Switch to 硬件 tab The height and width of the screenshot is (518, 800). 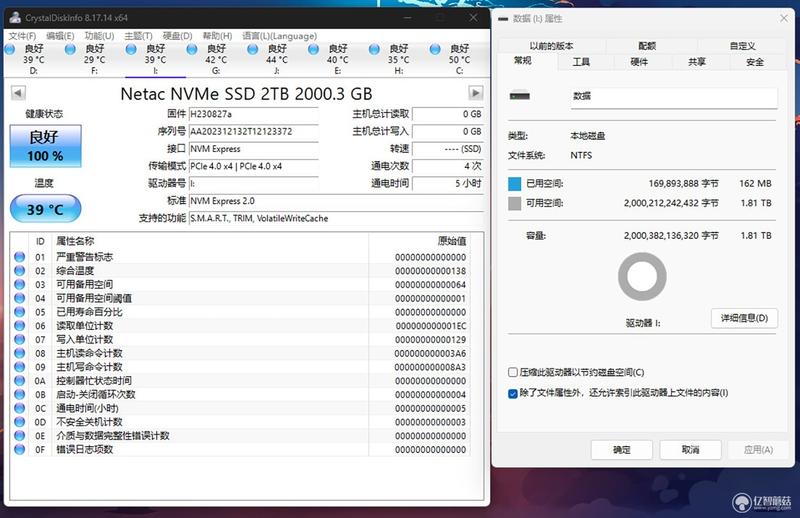(639, 62)
